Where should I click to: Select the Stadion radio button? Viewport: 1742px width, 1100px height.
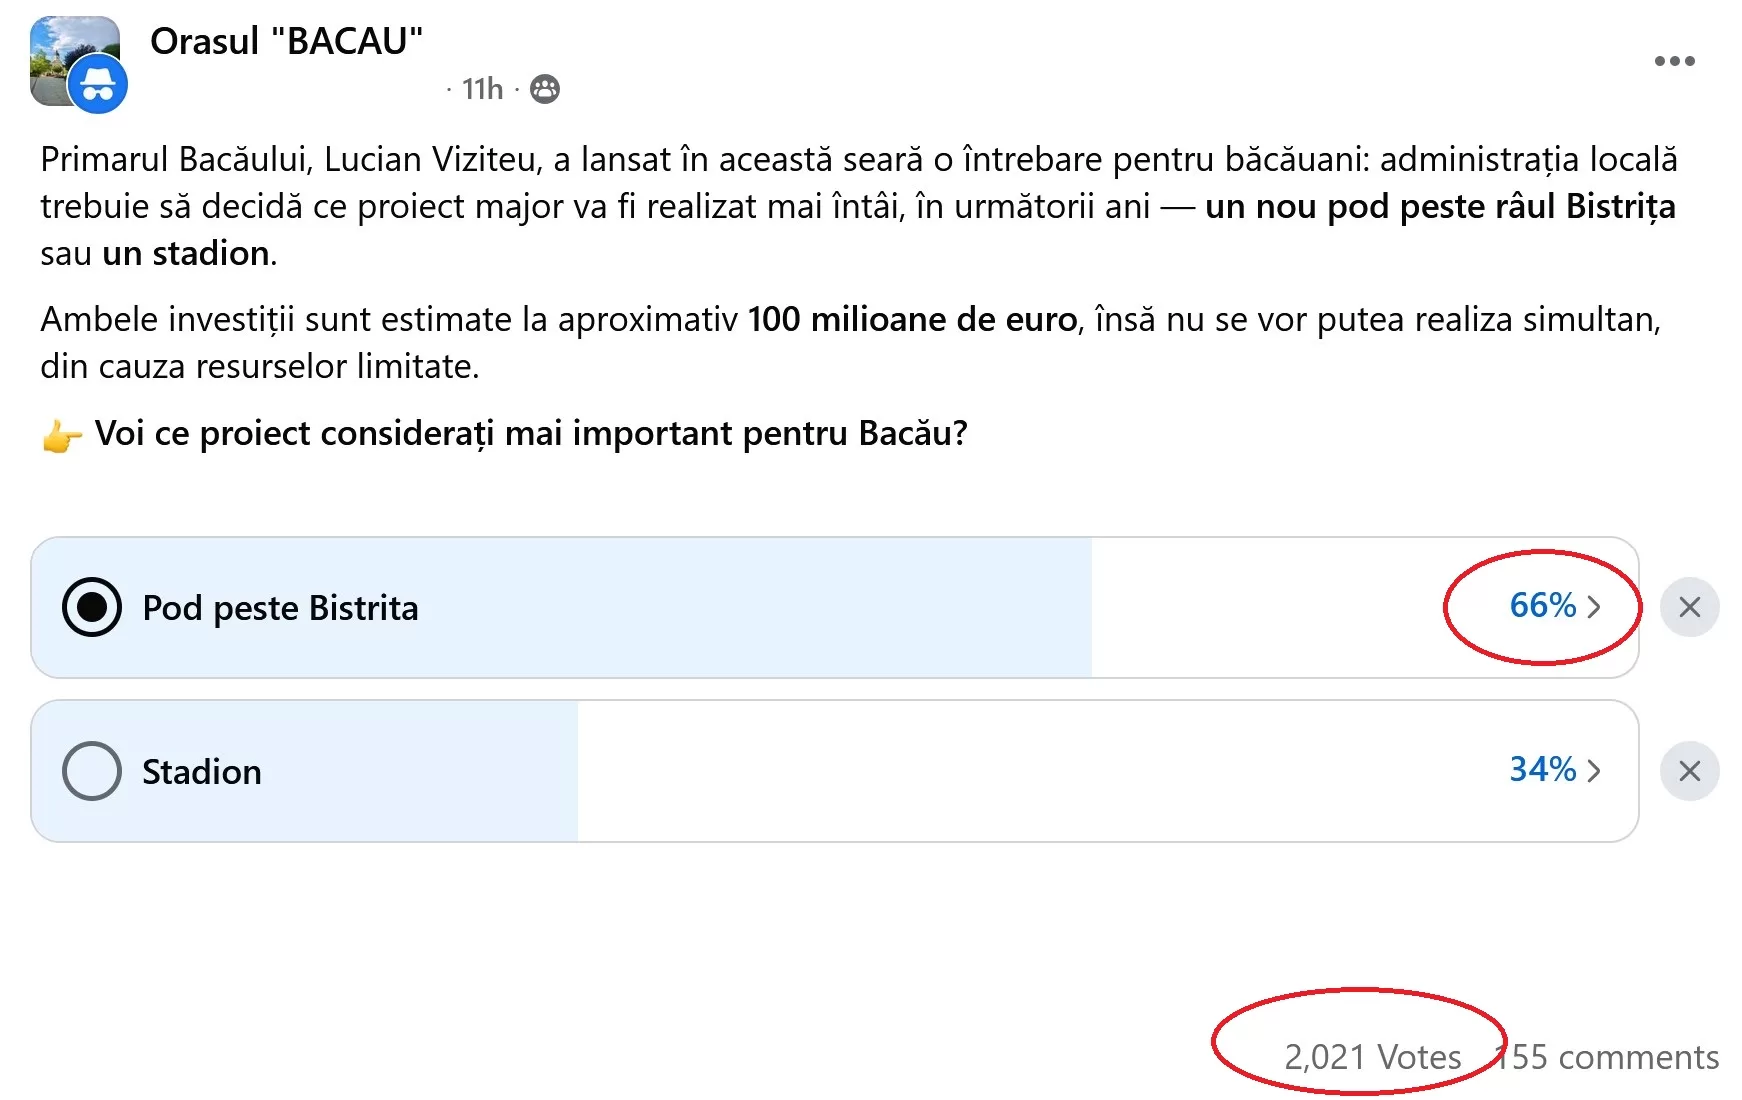pyautogui.click(x=92, y=771)
